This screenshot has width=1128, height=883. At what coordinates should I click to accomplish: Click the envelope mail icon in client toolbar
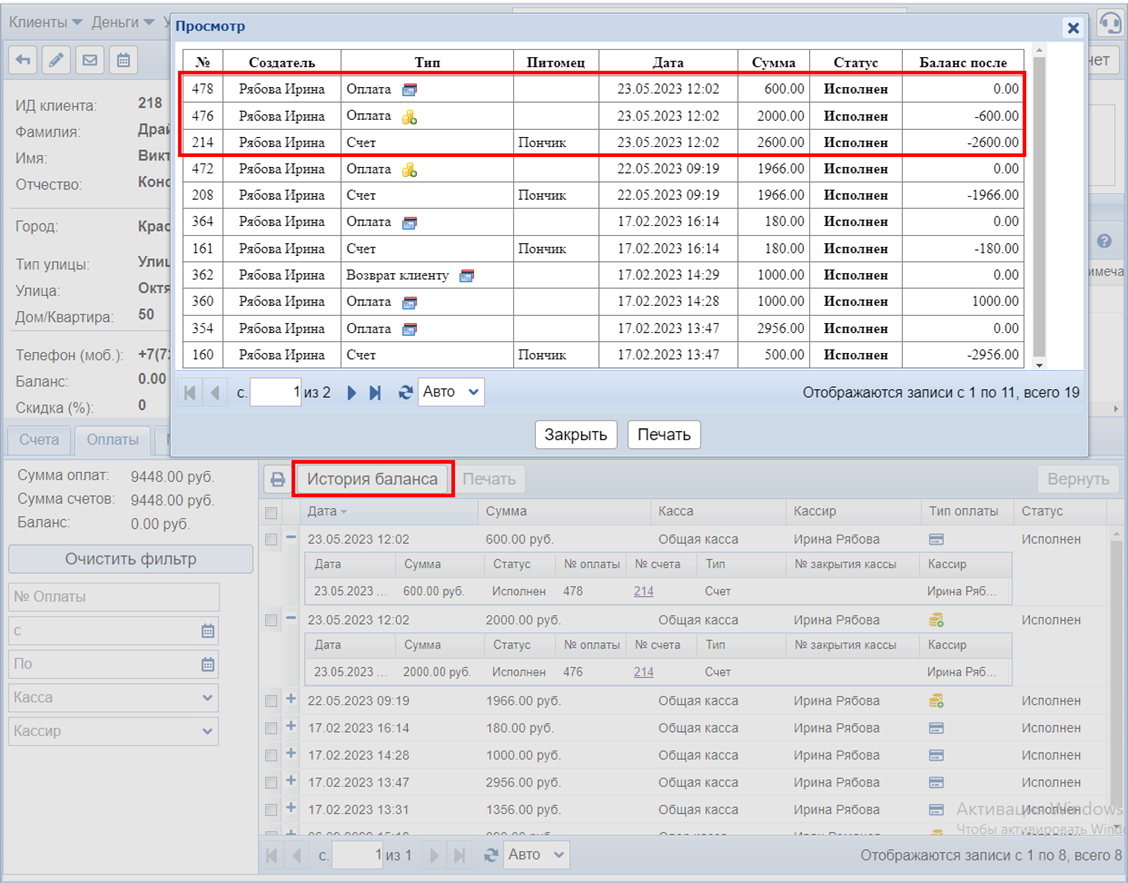click(x=90, y=60)
